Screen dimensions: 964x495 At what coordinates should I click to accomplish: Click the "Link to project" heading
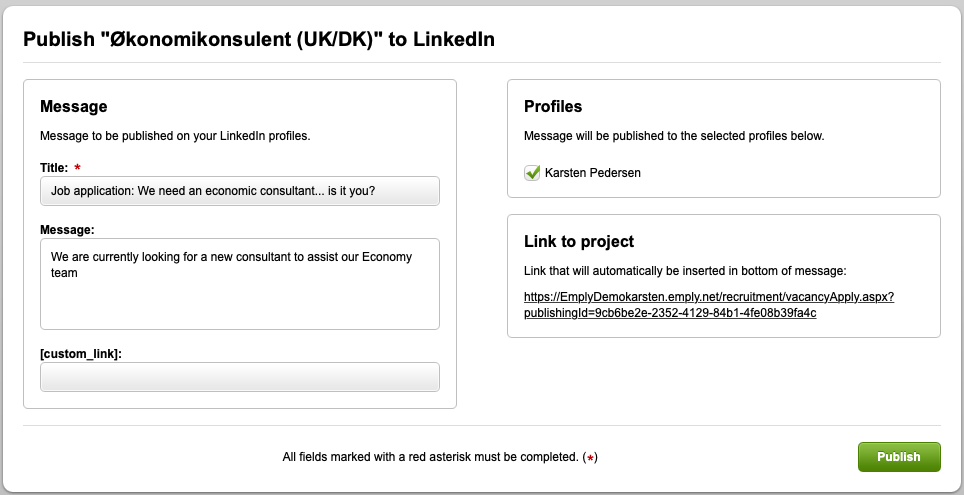click(579, 241)
